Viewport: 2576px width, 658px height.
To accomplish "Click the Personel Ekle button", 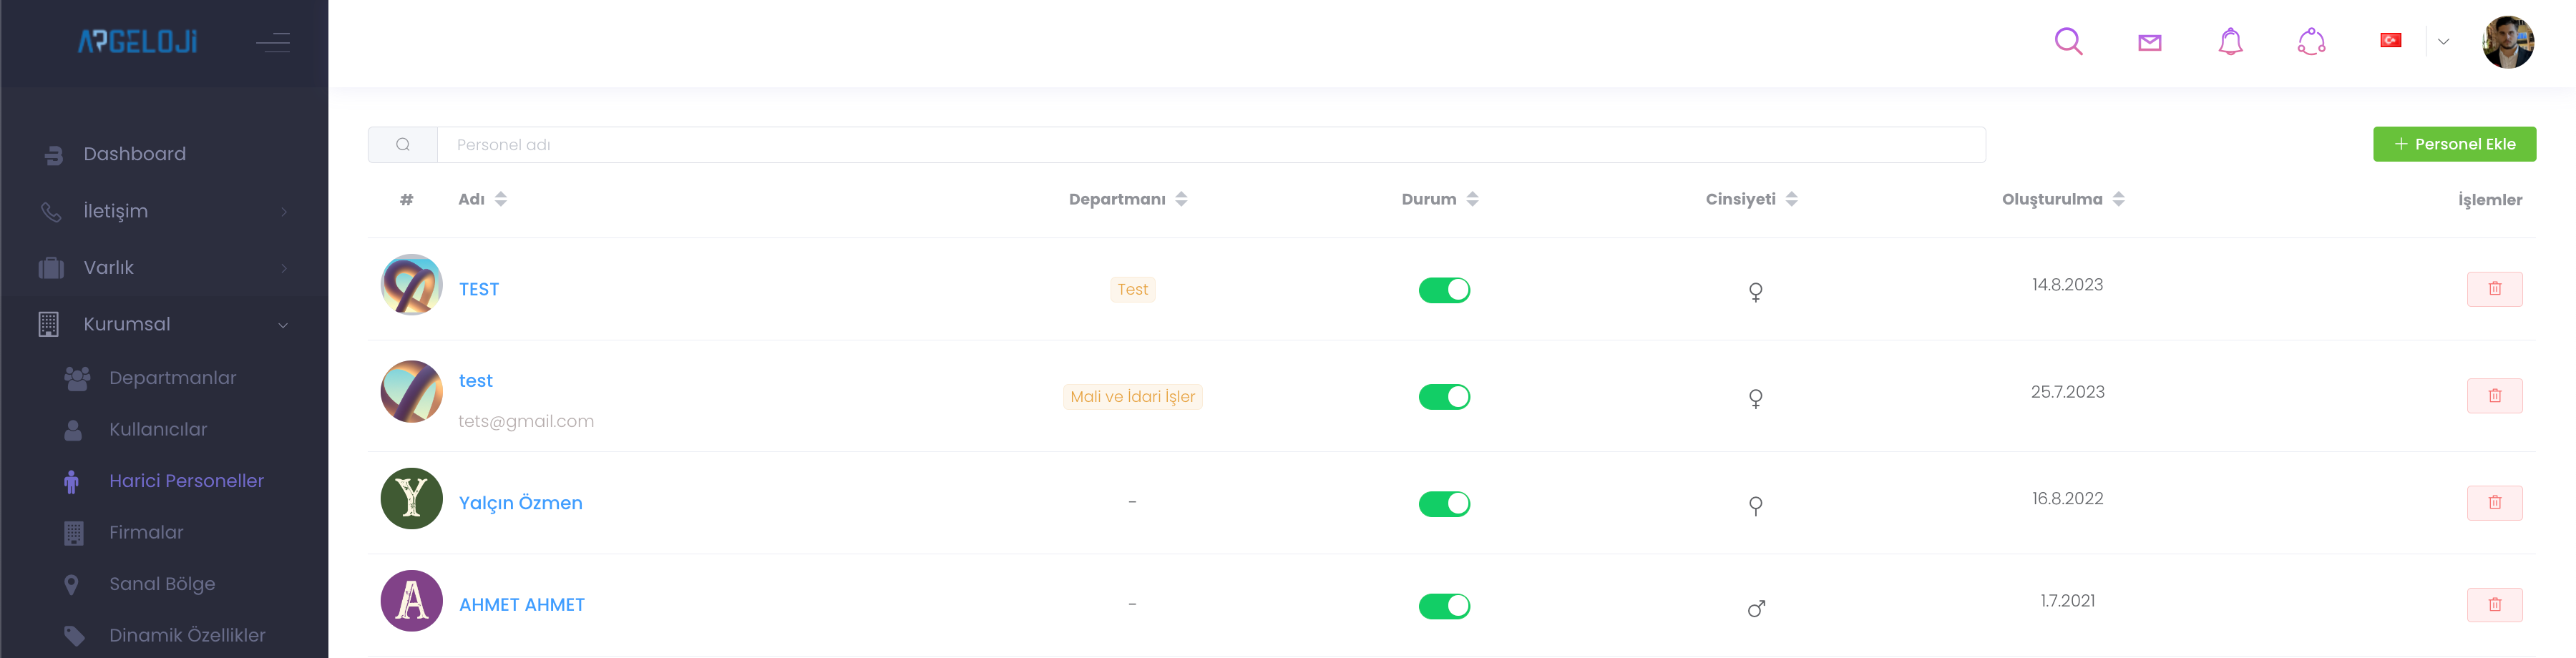I will (x=2454, y=144).
